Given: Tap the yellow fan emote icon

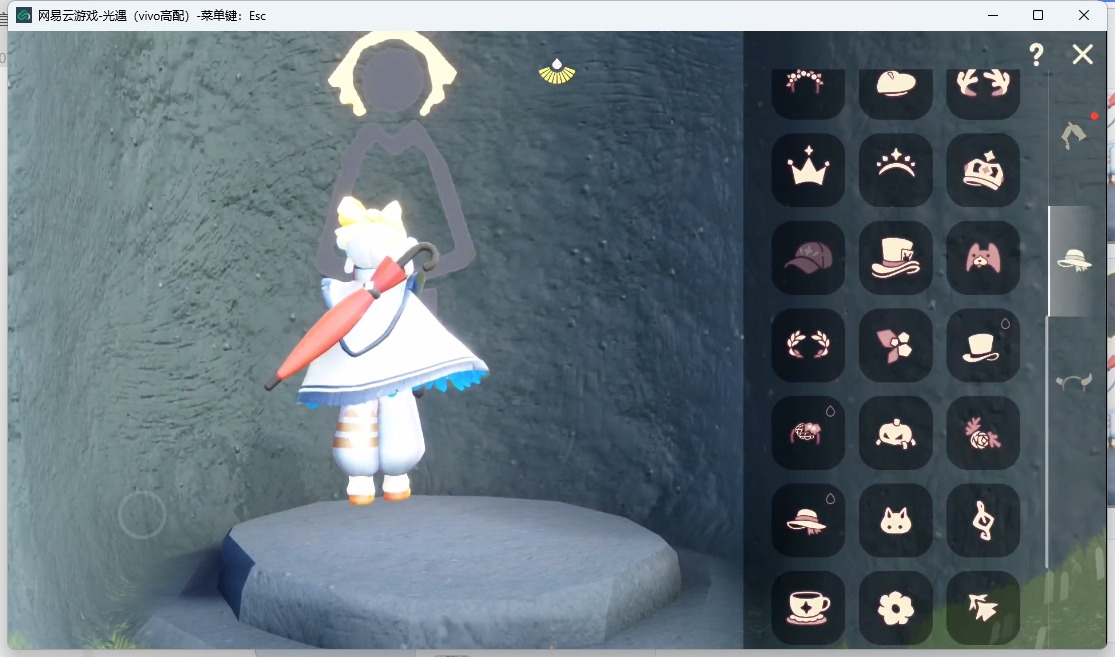Looking at the screenshot, I should click(557, 72).
